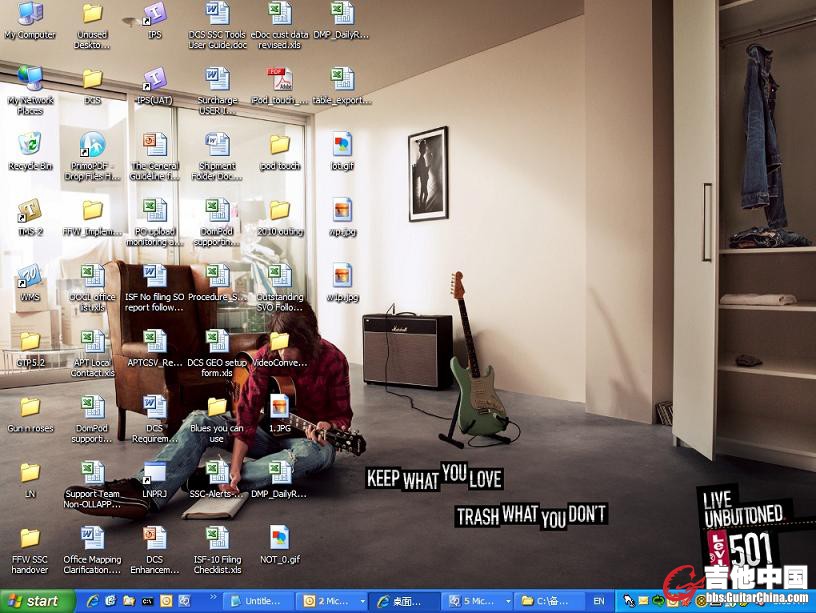The height and width of the screenshot is (613, 816).
Task: Select the NOT_0.gif image file
Action: click(x=279, y=539)
